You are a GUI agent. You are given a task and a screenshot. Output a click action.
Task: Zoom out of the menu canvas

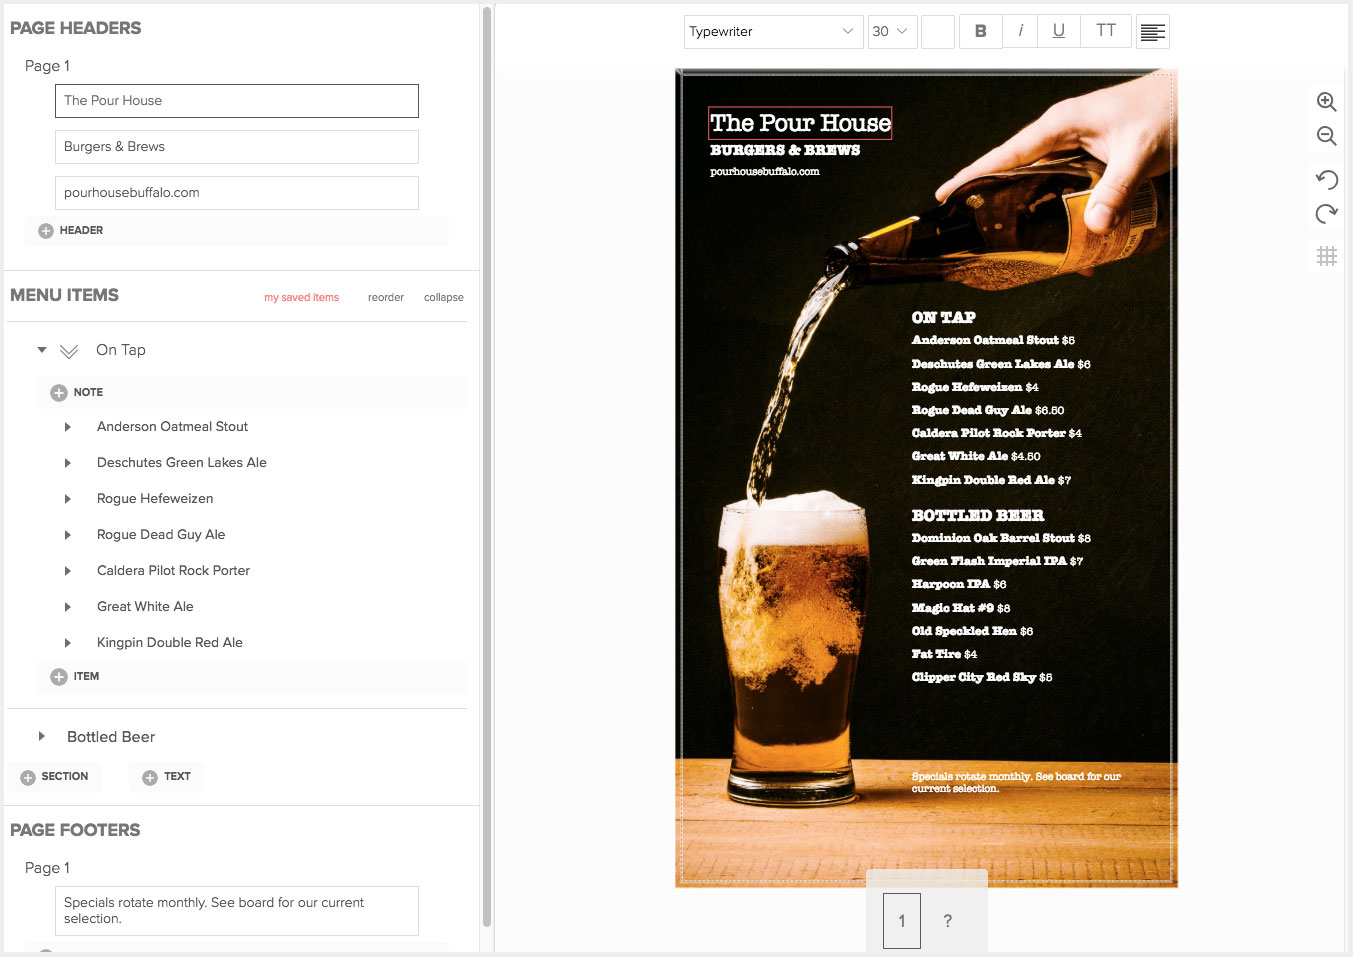click(1327, 136)
